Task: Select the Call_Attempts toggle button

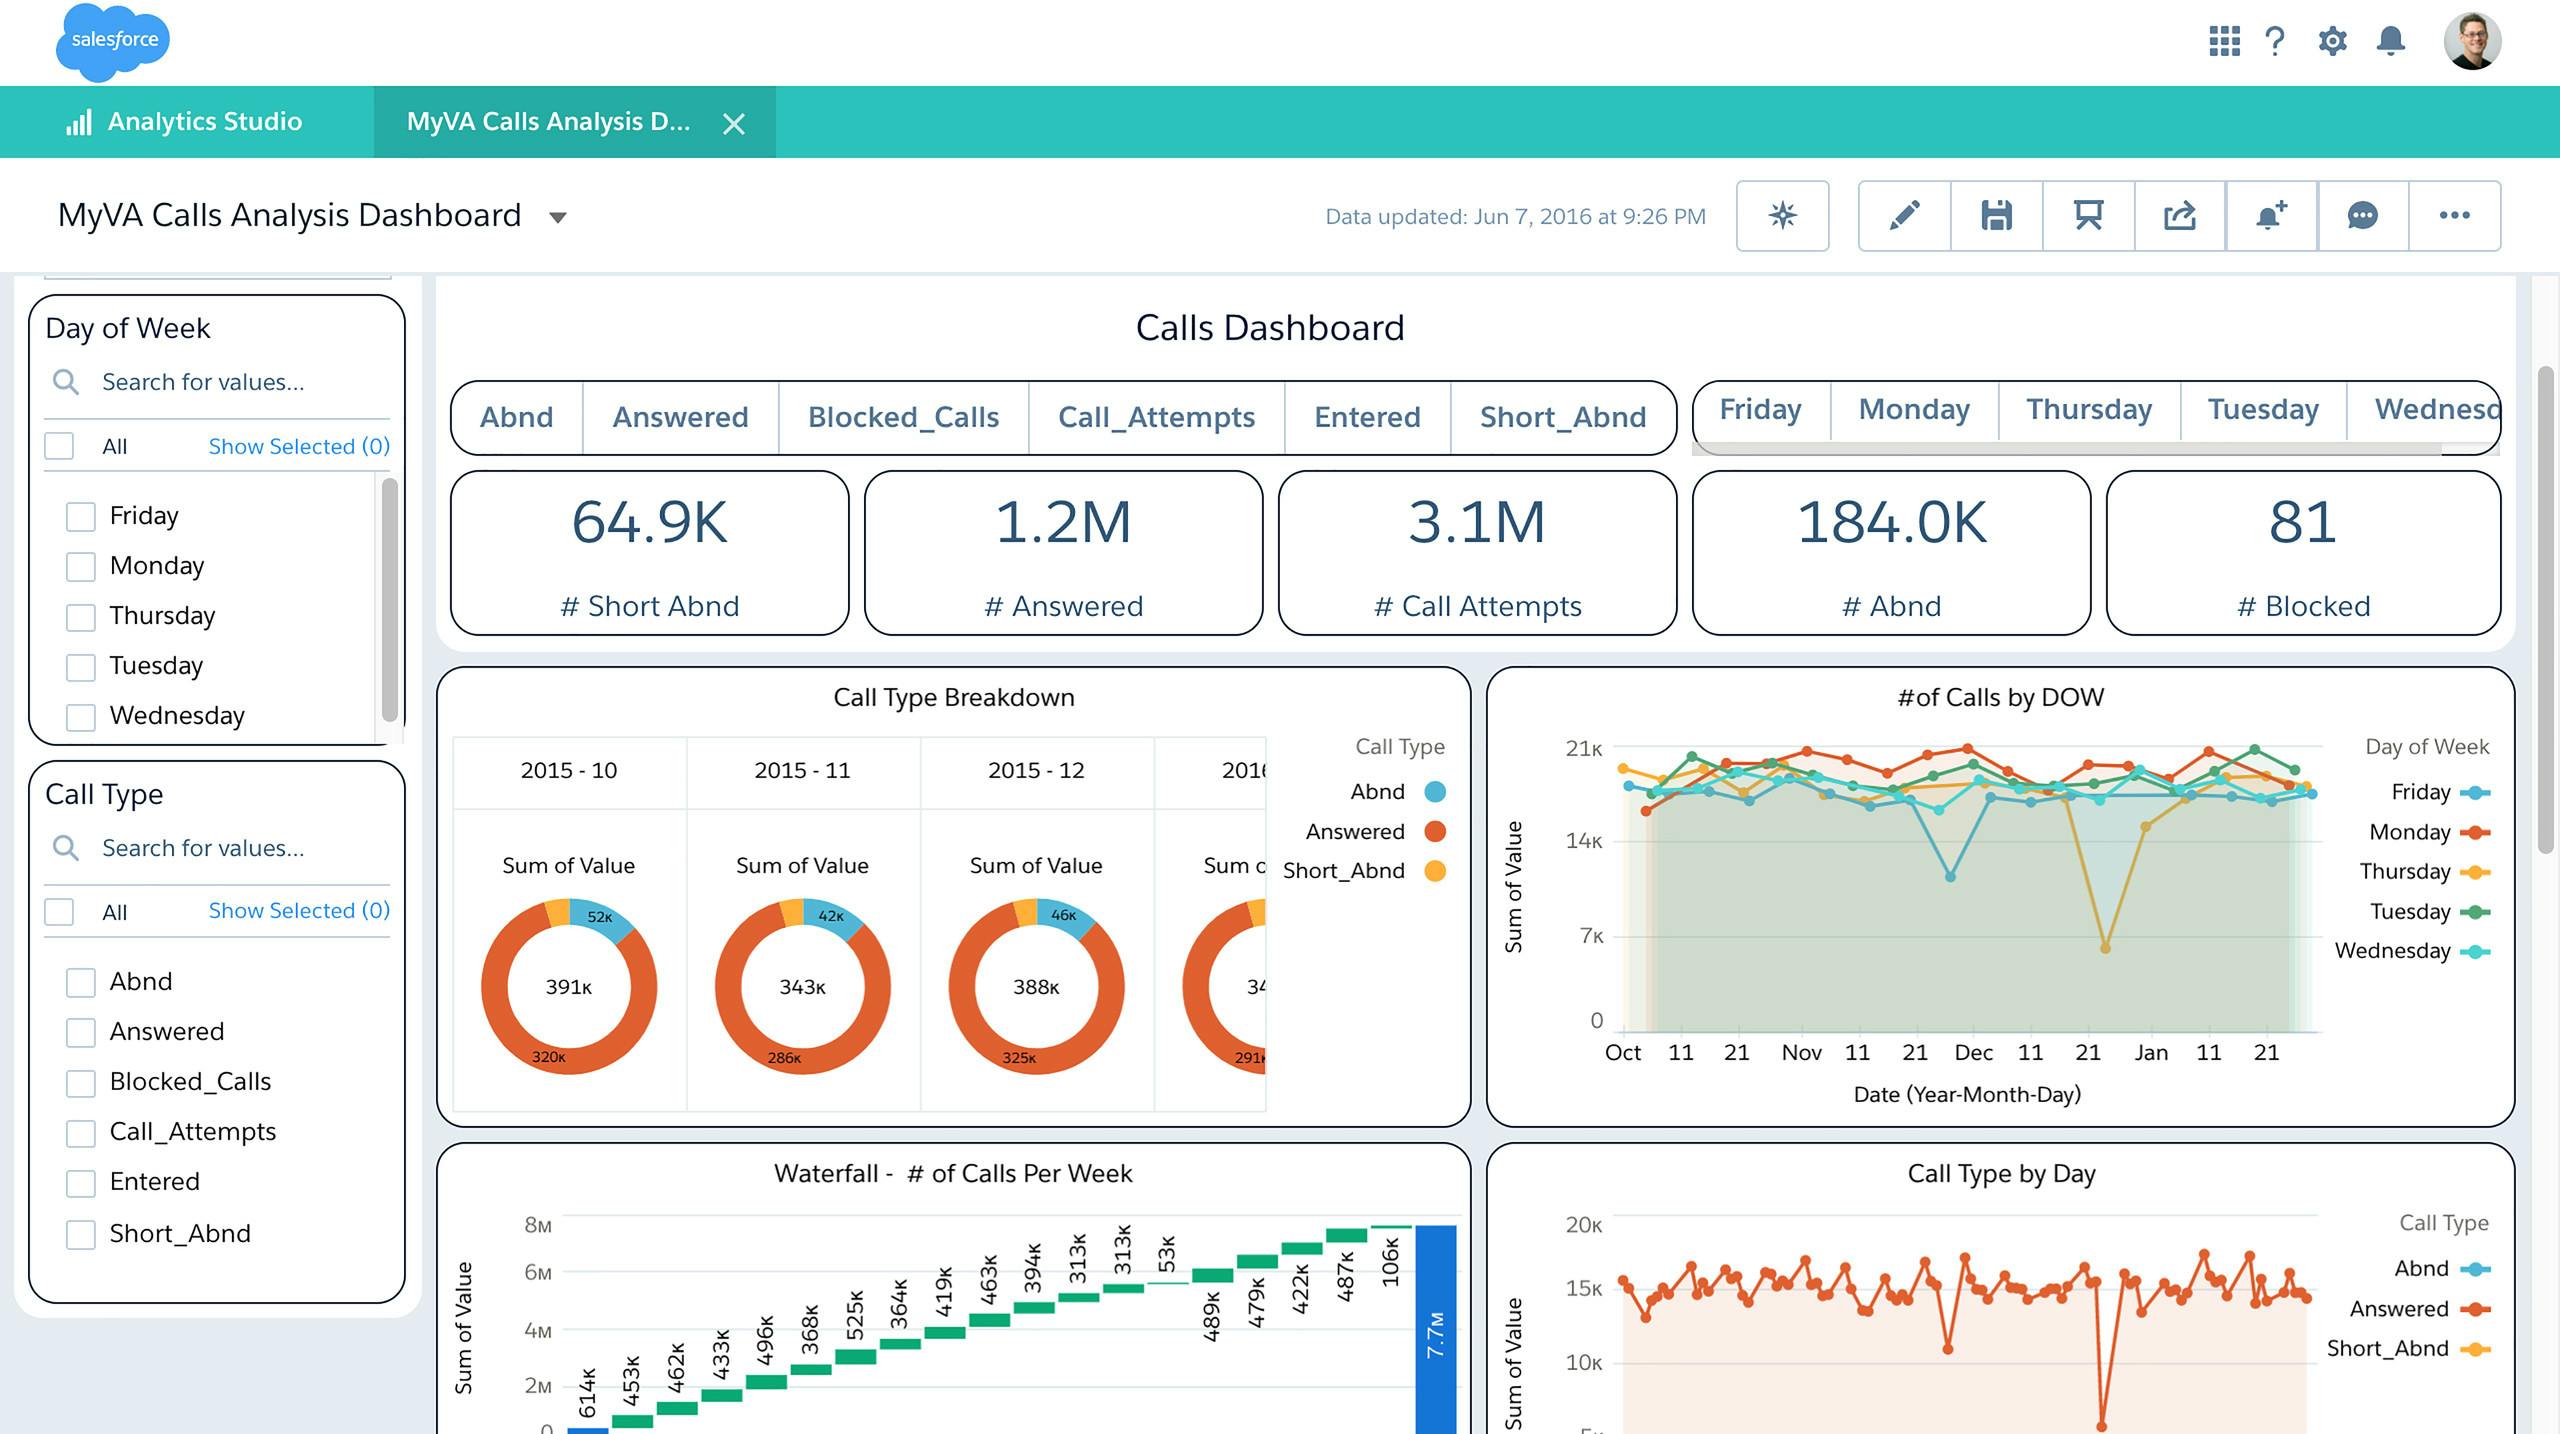Action: 1156,417
